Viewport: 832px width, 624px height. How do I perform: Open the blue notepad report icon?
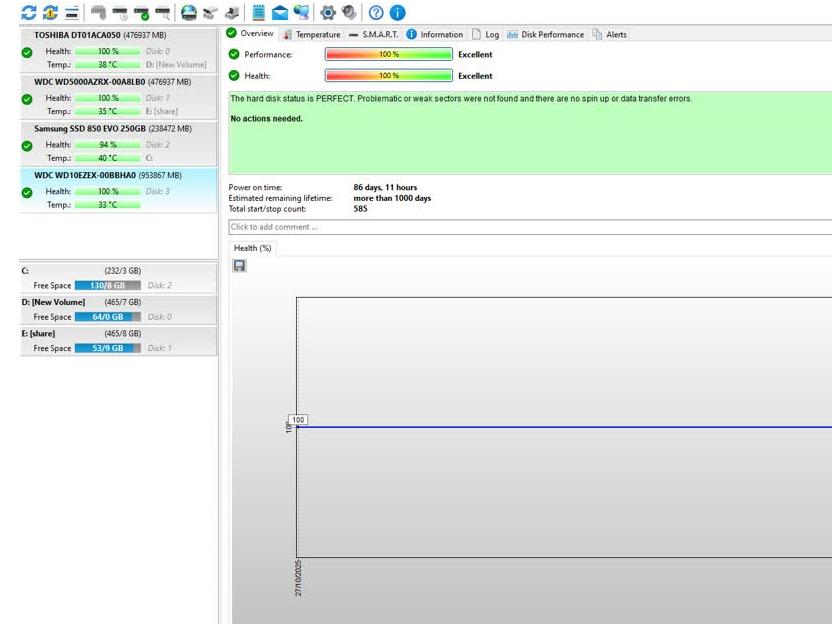259,12
